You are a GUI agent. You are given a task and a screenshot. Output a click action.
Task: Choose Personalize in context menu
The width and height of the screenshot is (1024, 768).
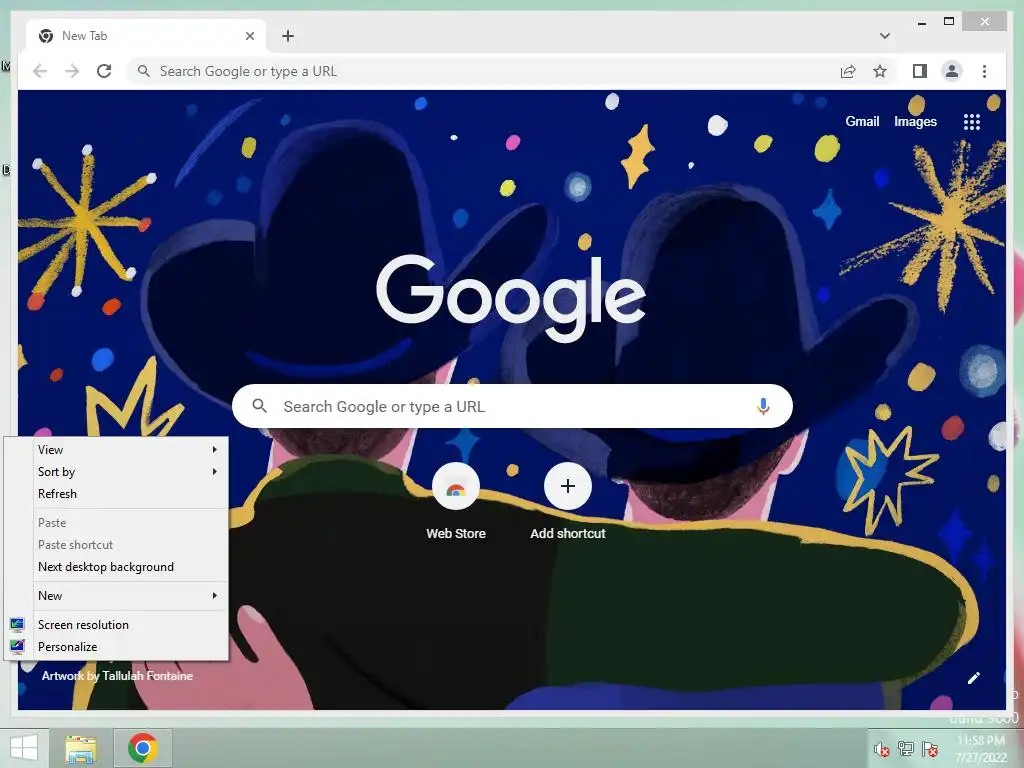click(117, 647)
